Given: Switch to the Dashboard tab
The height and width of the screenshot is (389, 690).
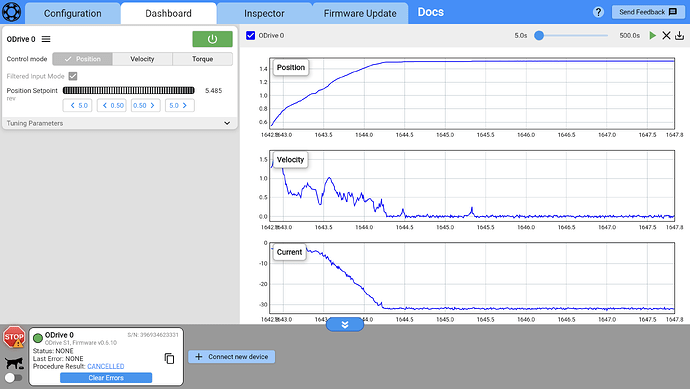Looking at the screenshot, I should 169,14.
